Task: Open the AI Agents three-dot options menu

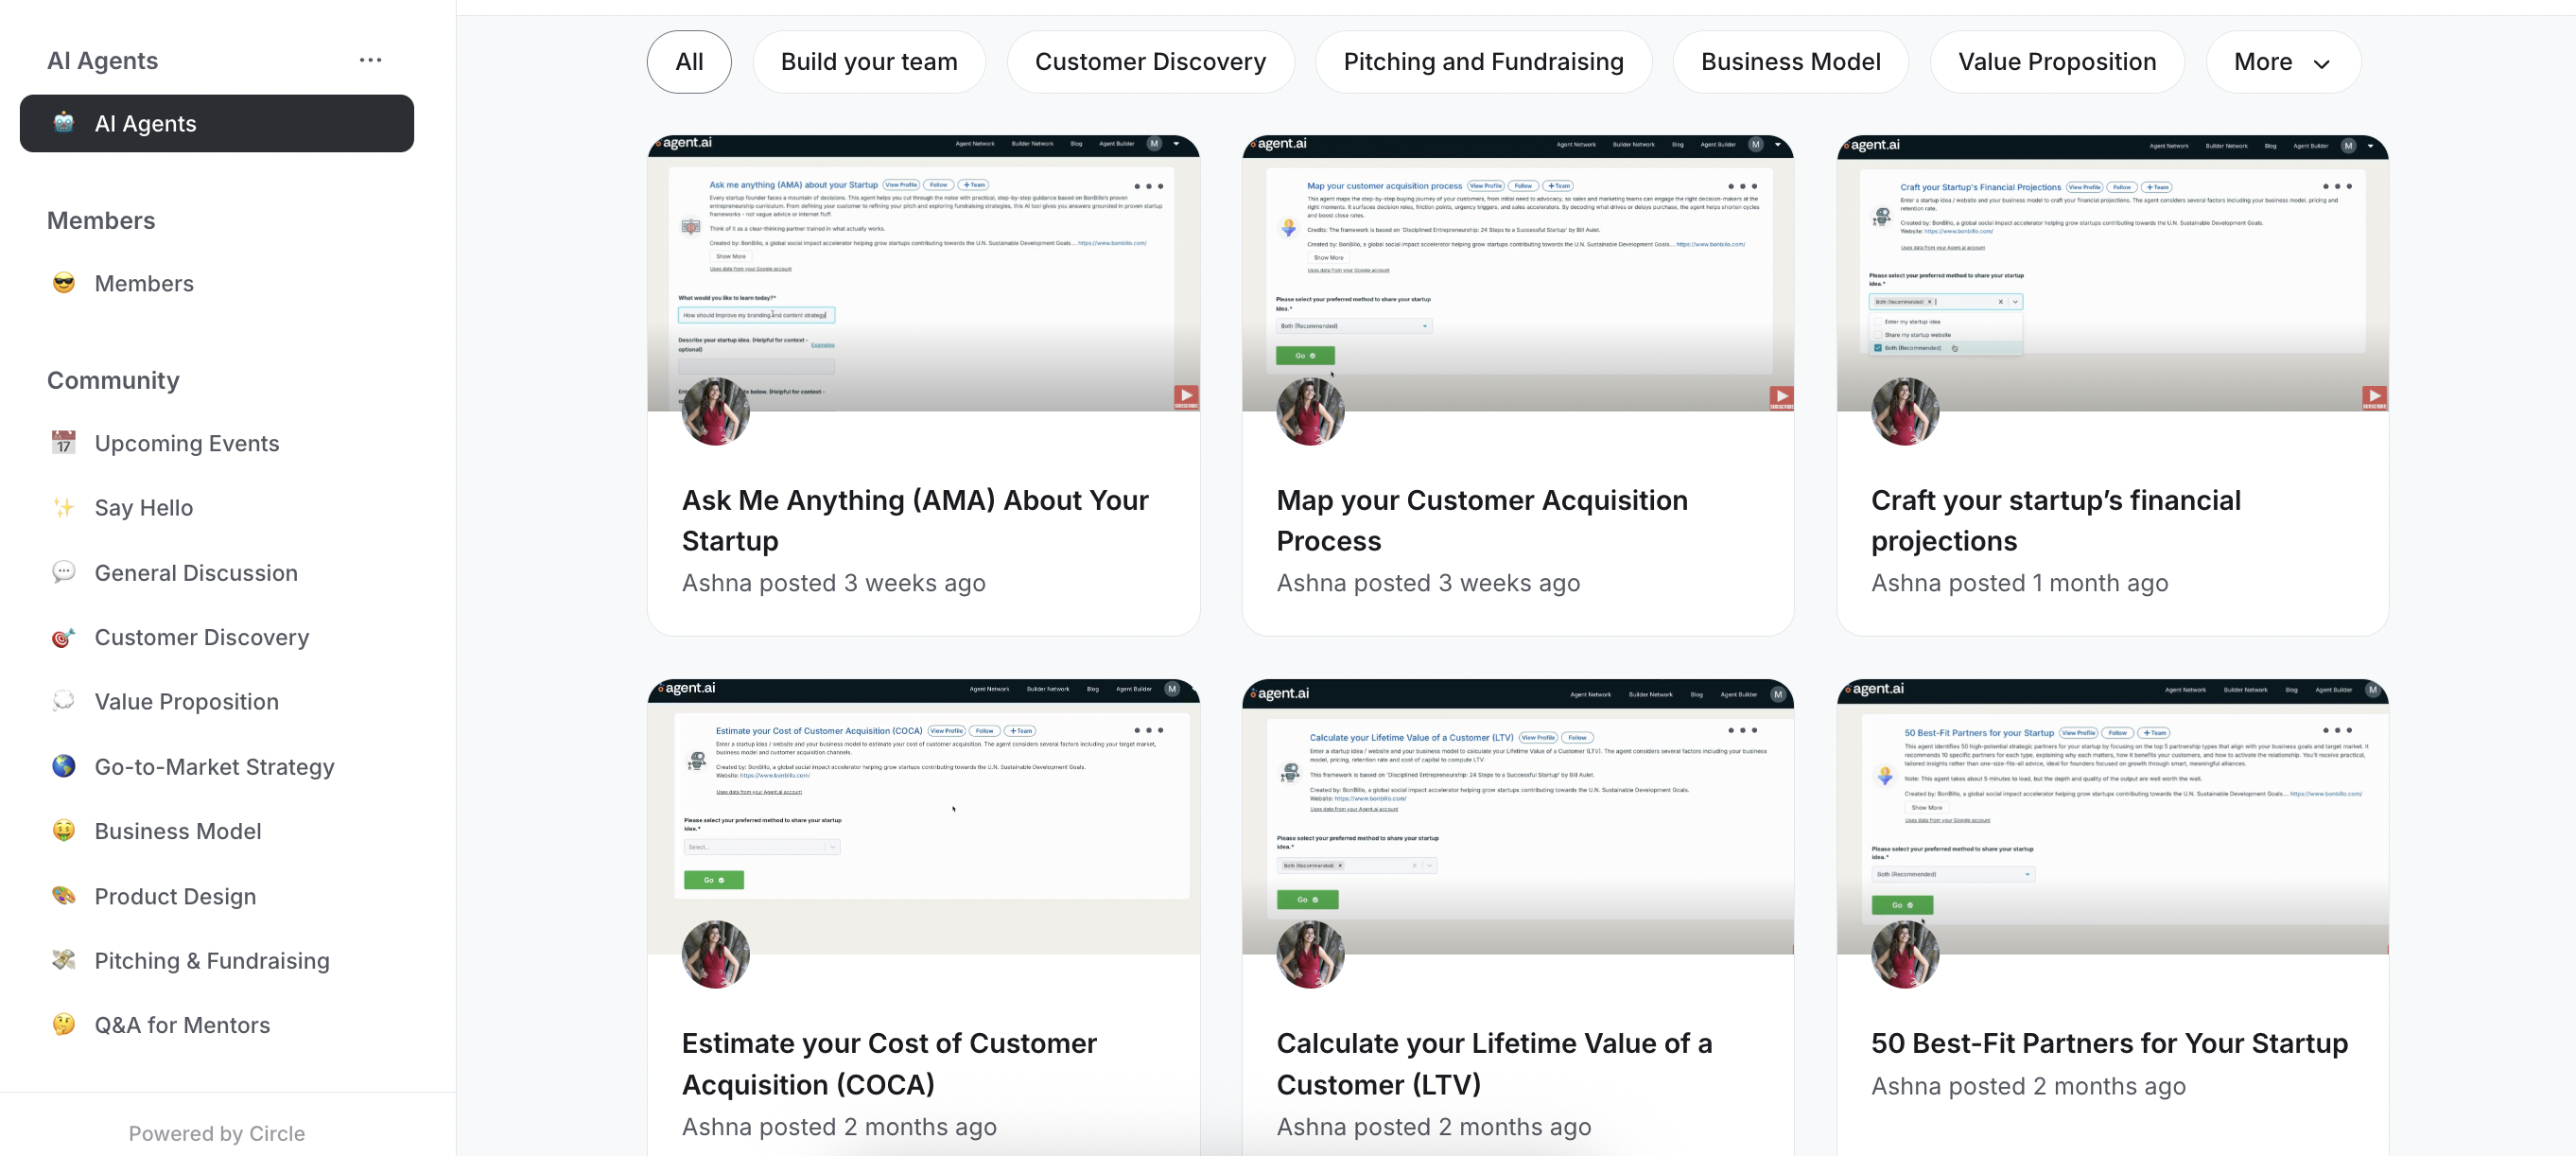Action: pos(370,60)
